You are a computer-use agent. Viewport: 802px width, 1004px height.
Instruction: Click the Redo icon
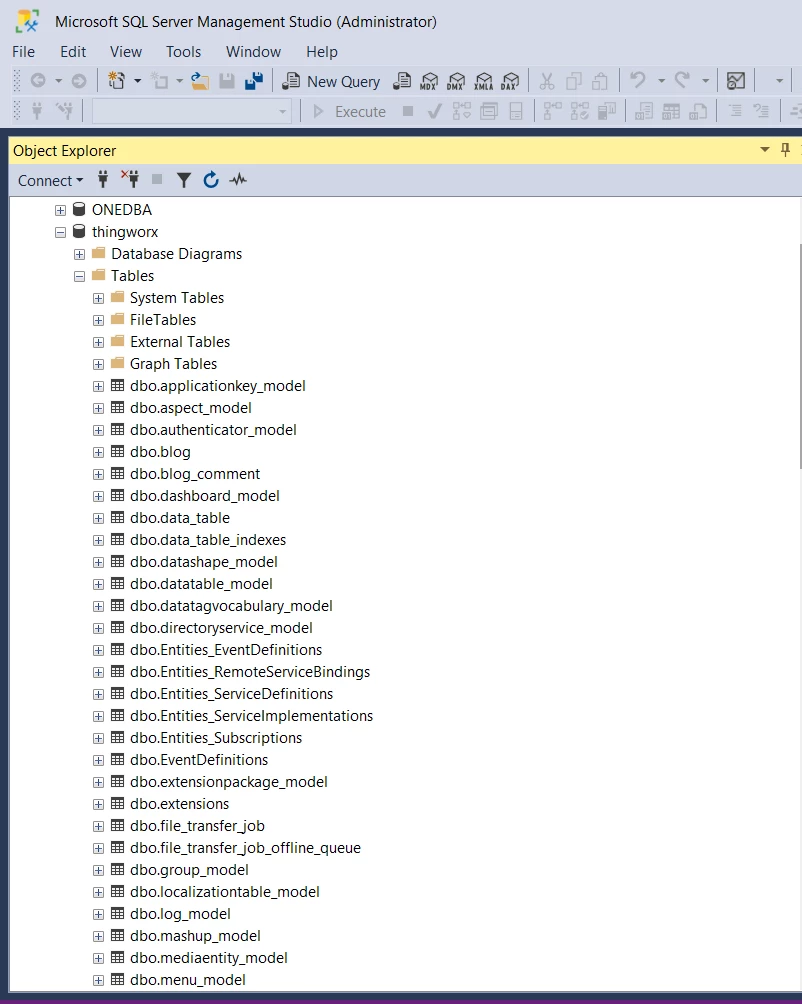tap(682, 80)
